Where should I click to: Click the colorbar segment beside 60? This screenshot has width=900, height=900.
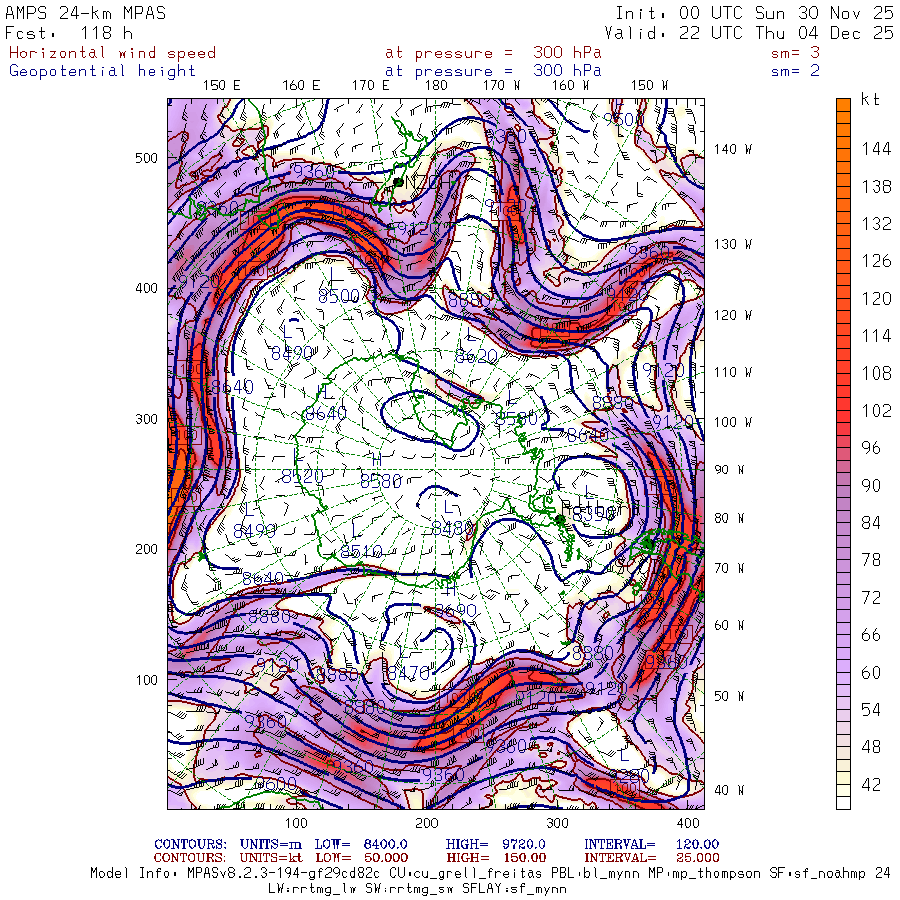[x=843, y=672]
